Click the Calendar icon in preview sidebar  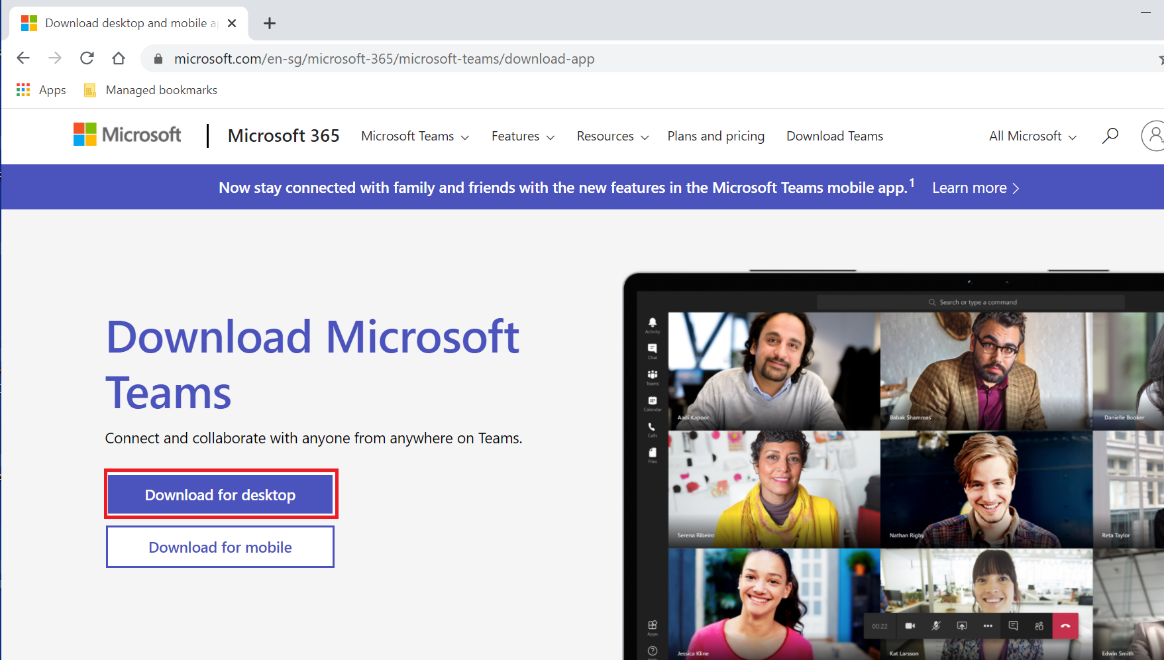653,402
